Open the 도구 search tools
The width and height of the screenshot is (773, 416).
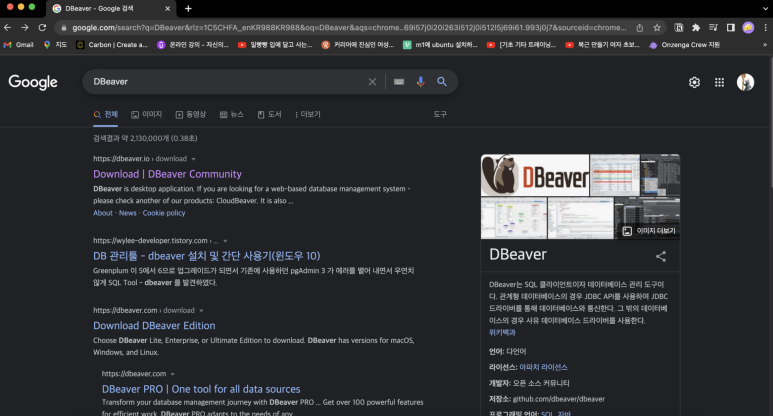[440, 114]
